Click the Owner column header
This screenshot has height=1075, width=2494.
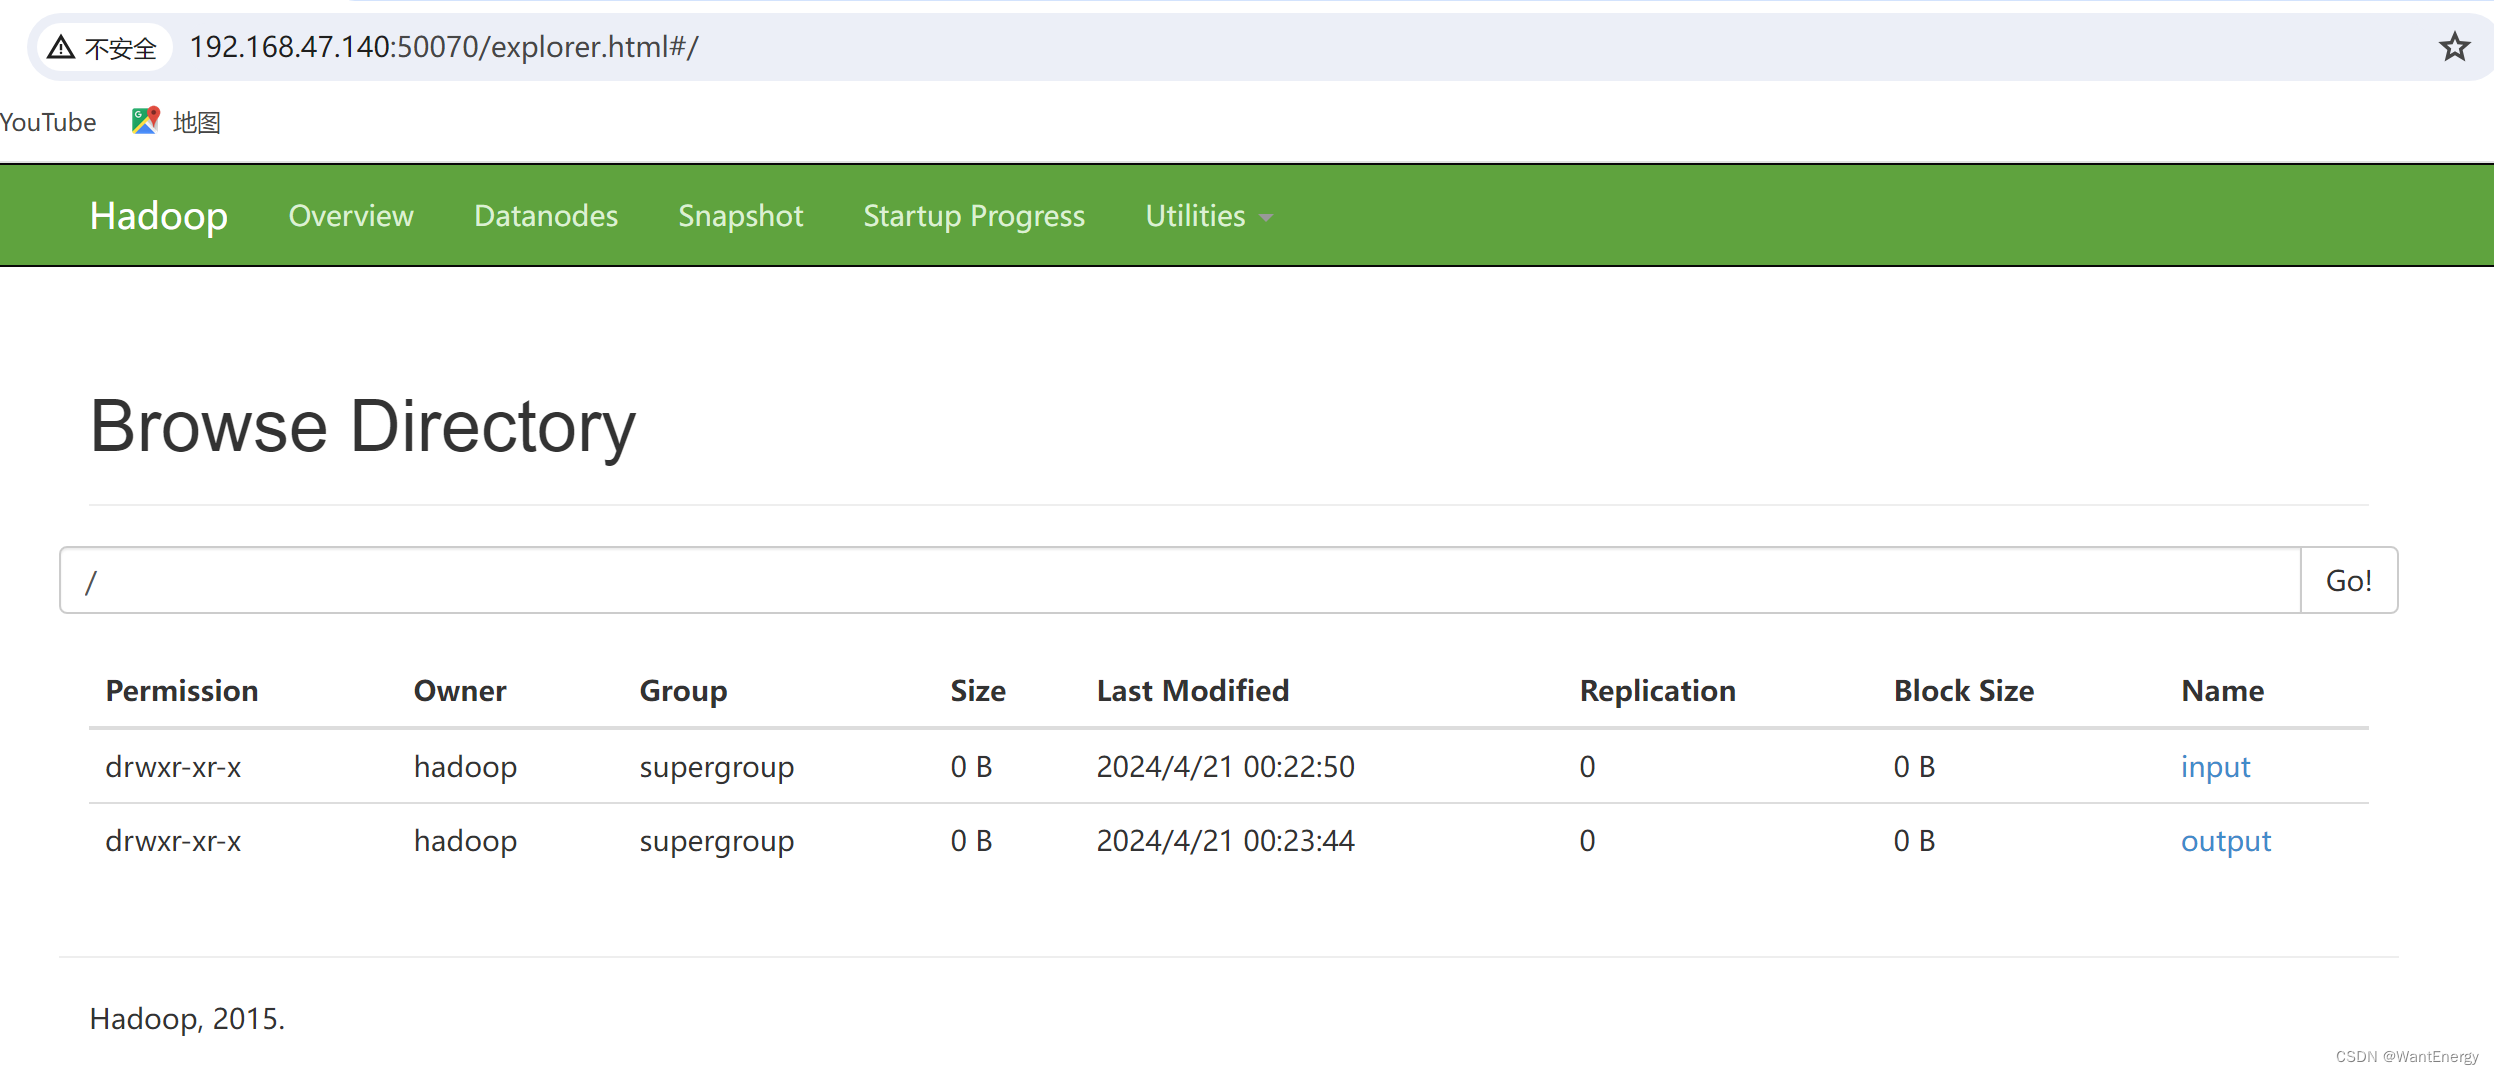460,691
